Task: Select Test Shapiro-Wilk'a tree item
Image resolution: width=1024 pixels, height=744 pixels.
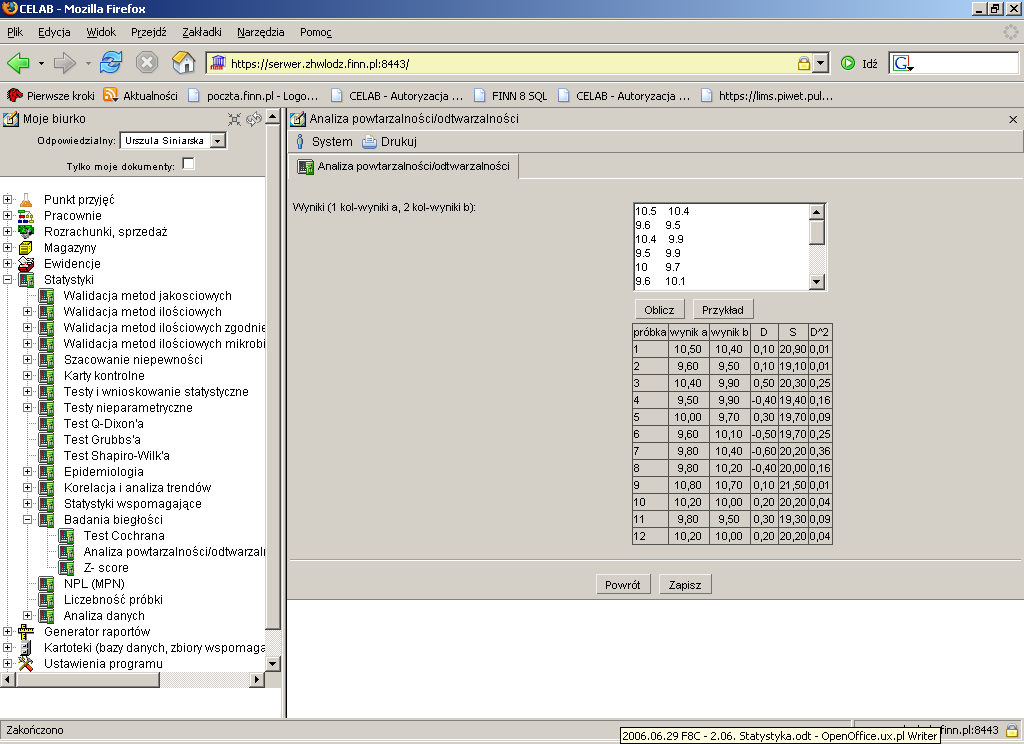Action: (116, 456)
